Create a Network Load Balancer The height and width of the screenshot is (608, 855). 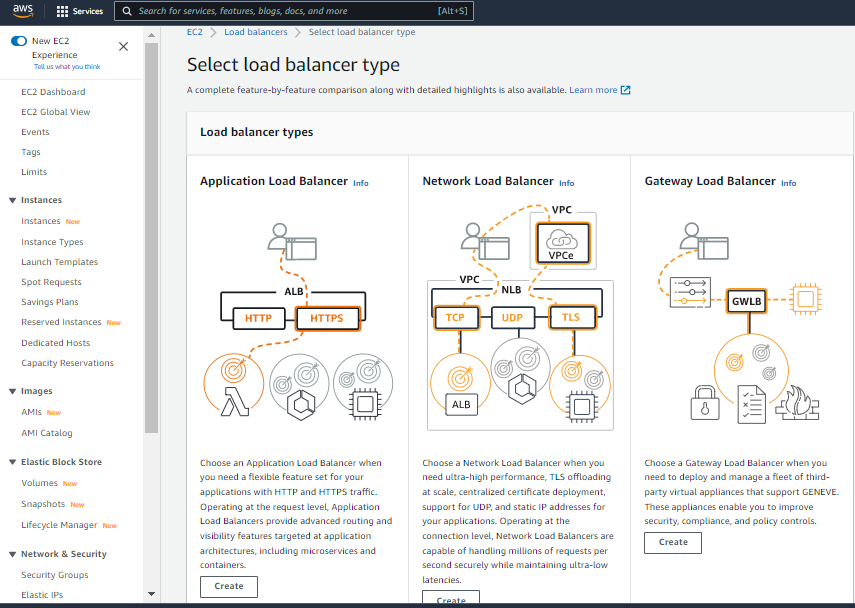click(451, 599)
